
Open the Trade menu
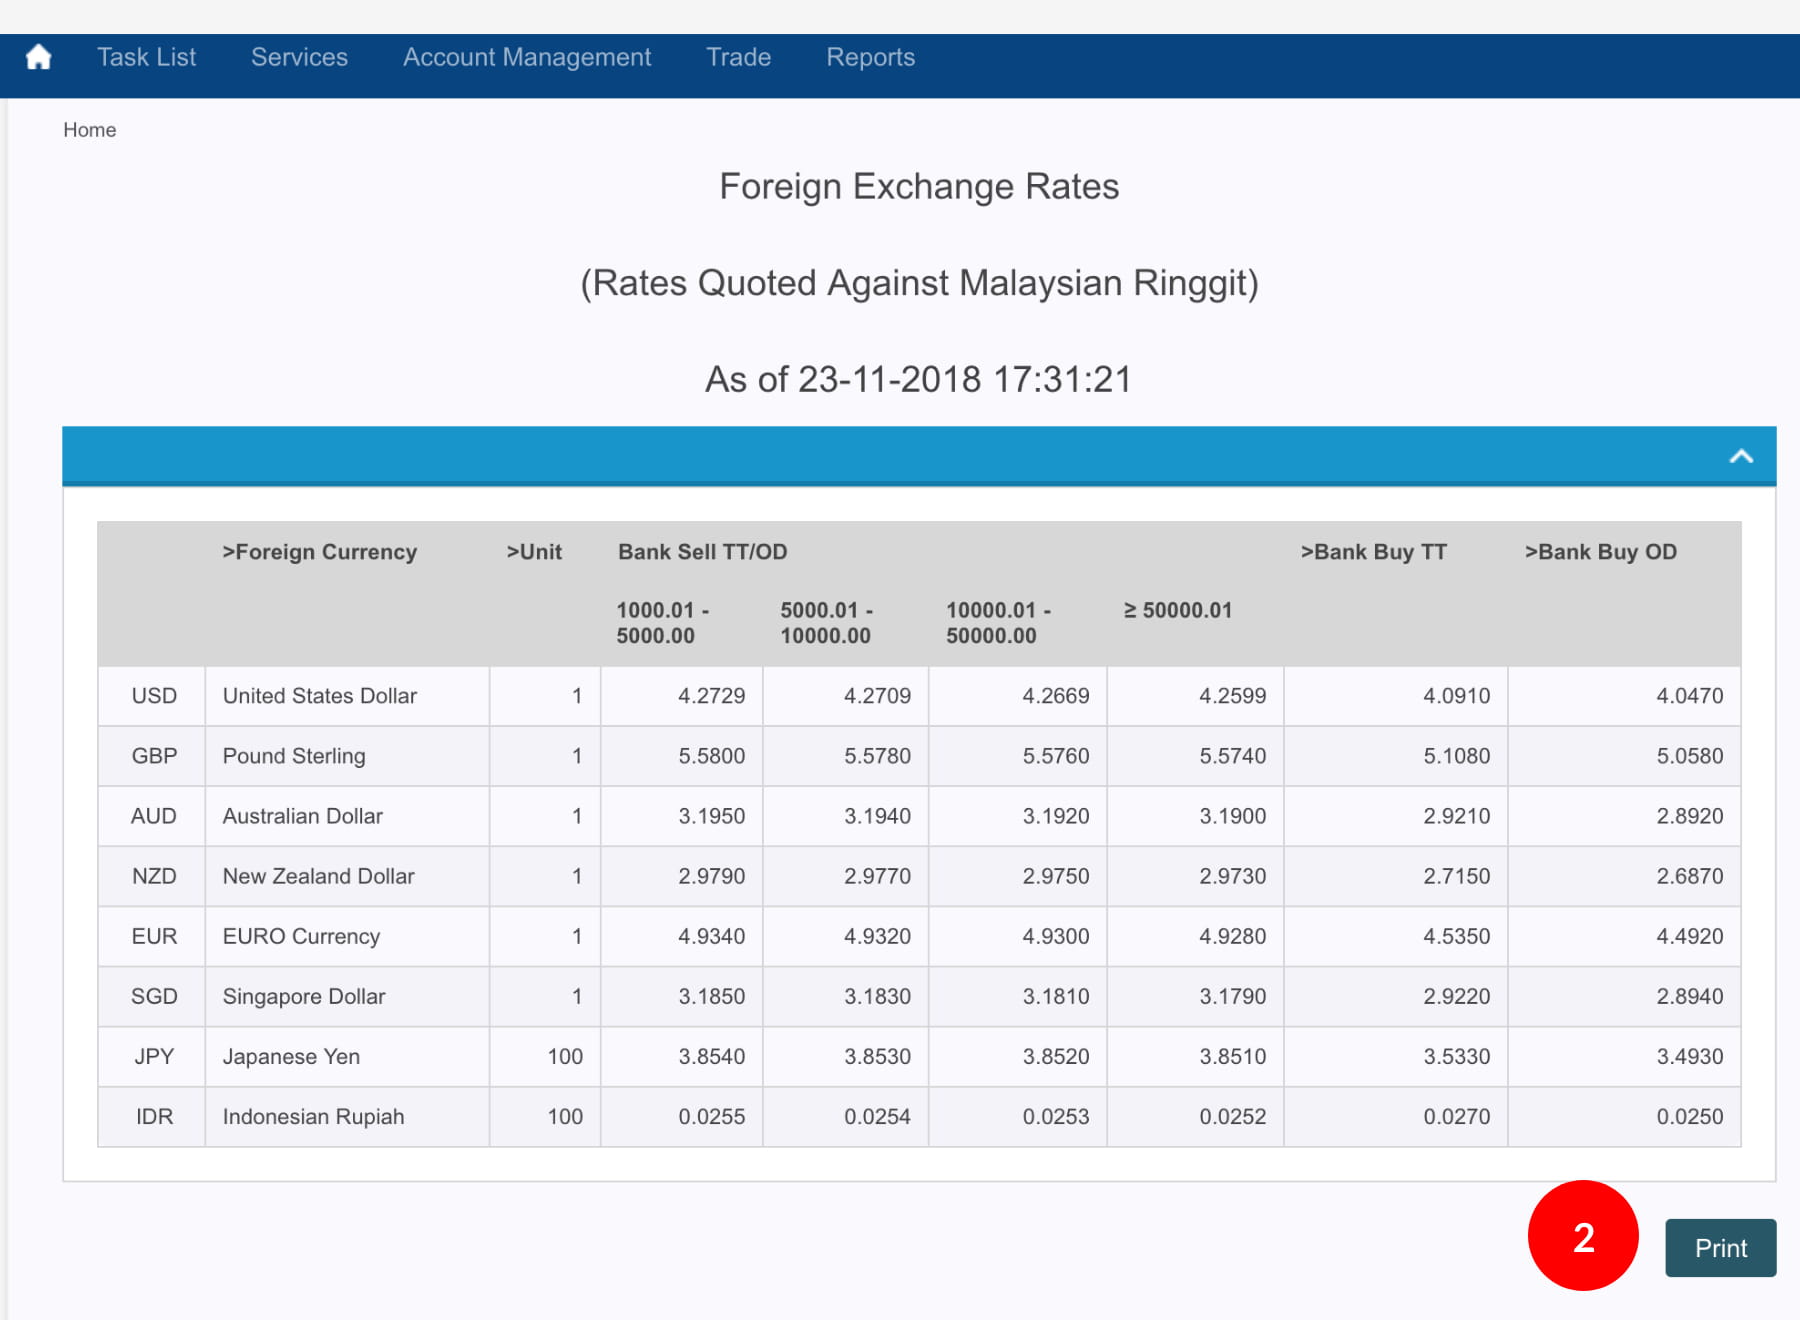click(738, 58)
